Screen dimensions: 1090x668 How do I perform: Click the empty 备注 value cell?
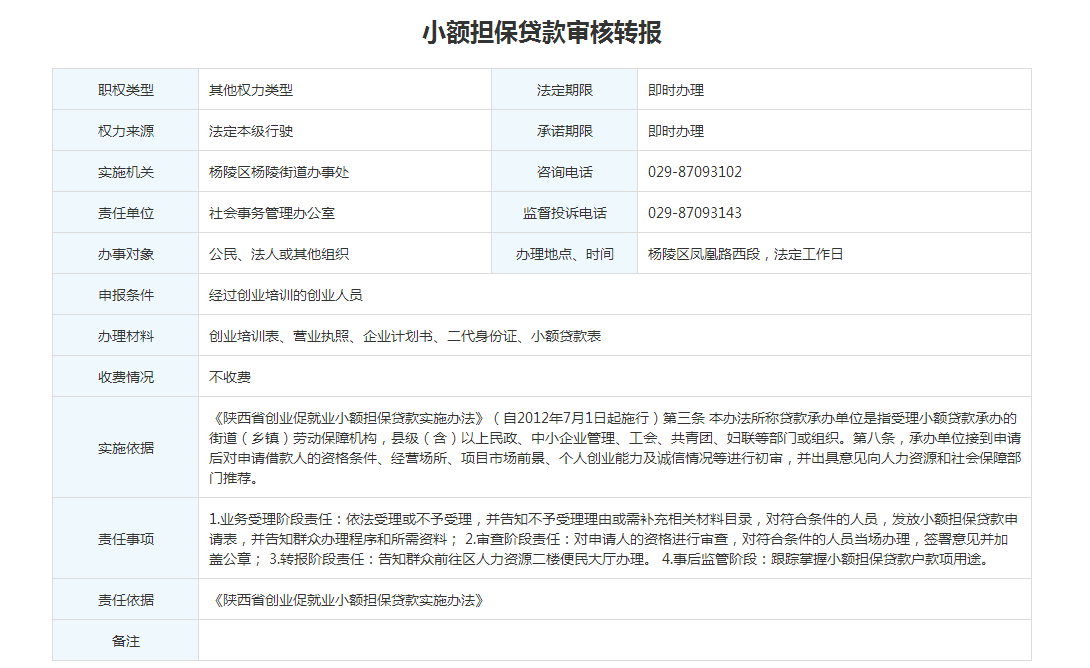click(614, 641)
